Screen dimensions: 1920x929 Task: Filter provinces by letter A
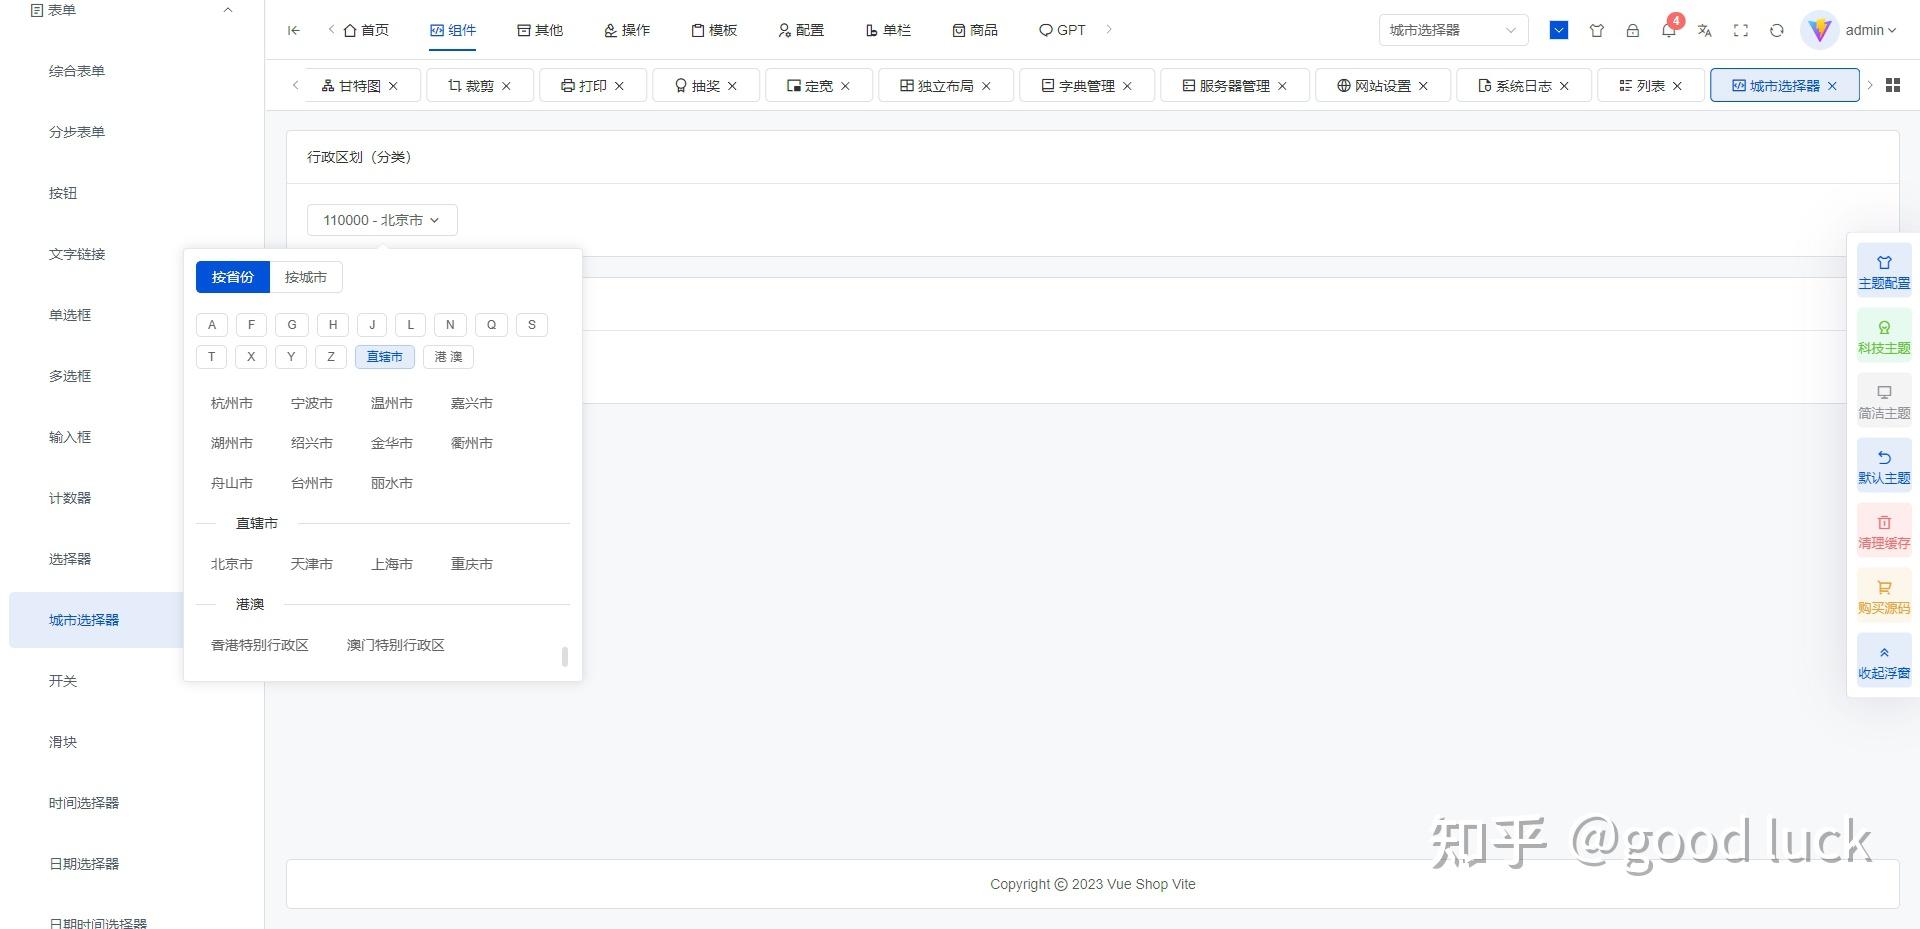(x=212, y=325)
